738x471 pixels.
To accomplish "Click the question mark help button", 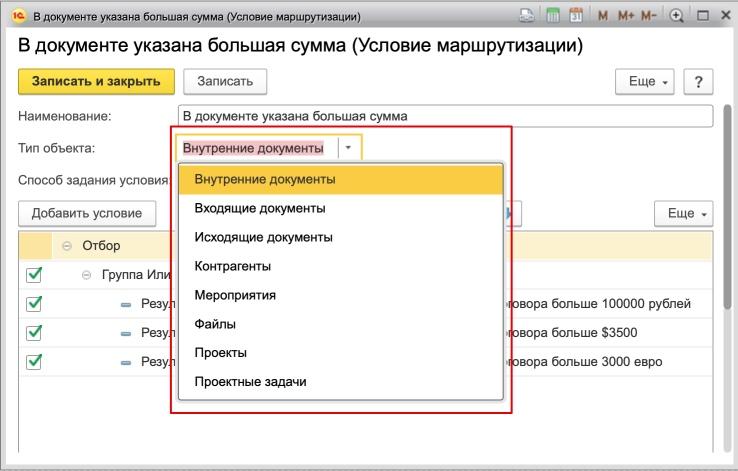I will tap(698, 82).
